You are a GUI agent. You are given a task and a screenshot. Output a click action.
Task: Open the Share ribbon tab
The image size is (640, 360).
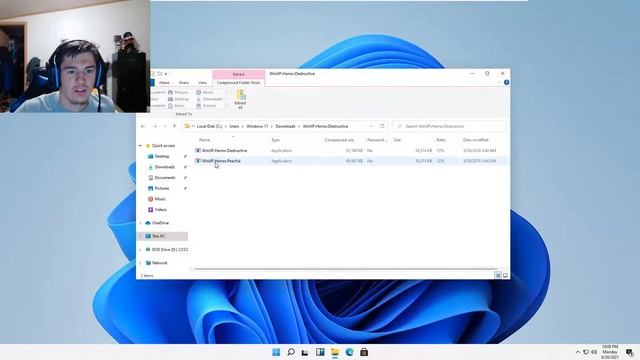tap(184, 82)
